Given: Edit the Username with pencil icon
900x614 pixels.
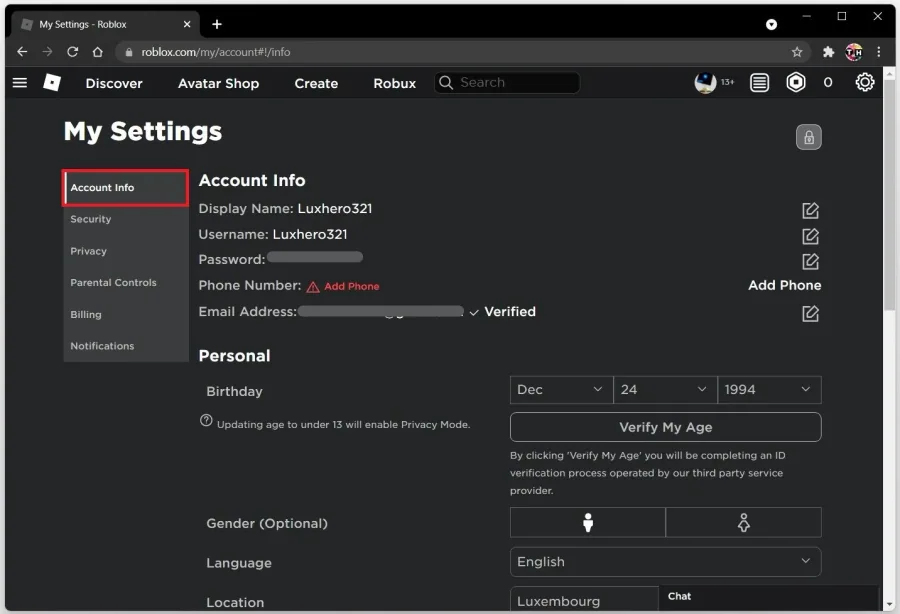Looking at the screenshot, I should [x=810, y=236].
